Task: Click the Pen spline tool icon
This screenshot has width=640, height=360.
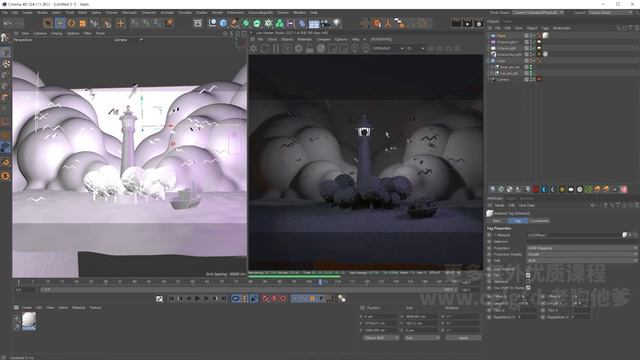Action: pos(235,24)
